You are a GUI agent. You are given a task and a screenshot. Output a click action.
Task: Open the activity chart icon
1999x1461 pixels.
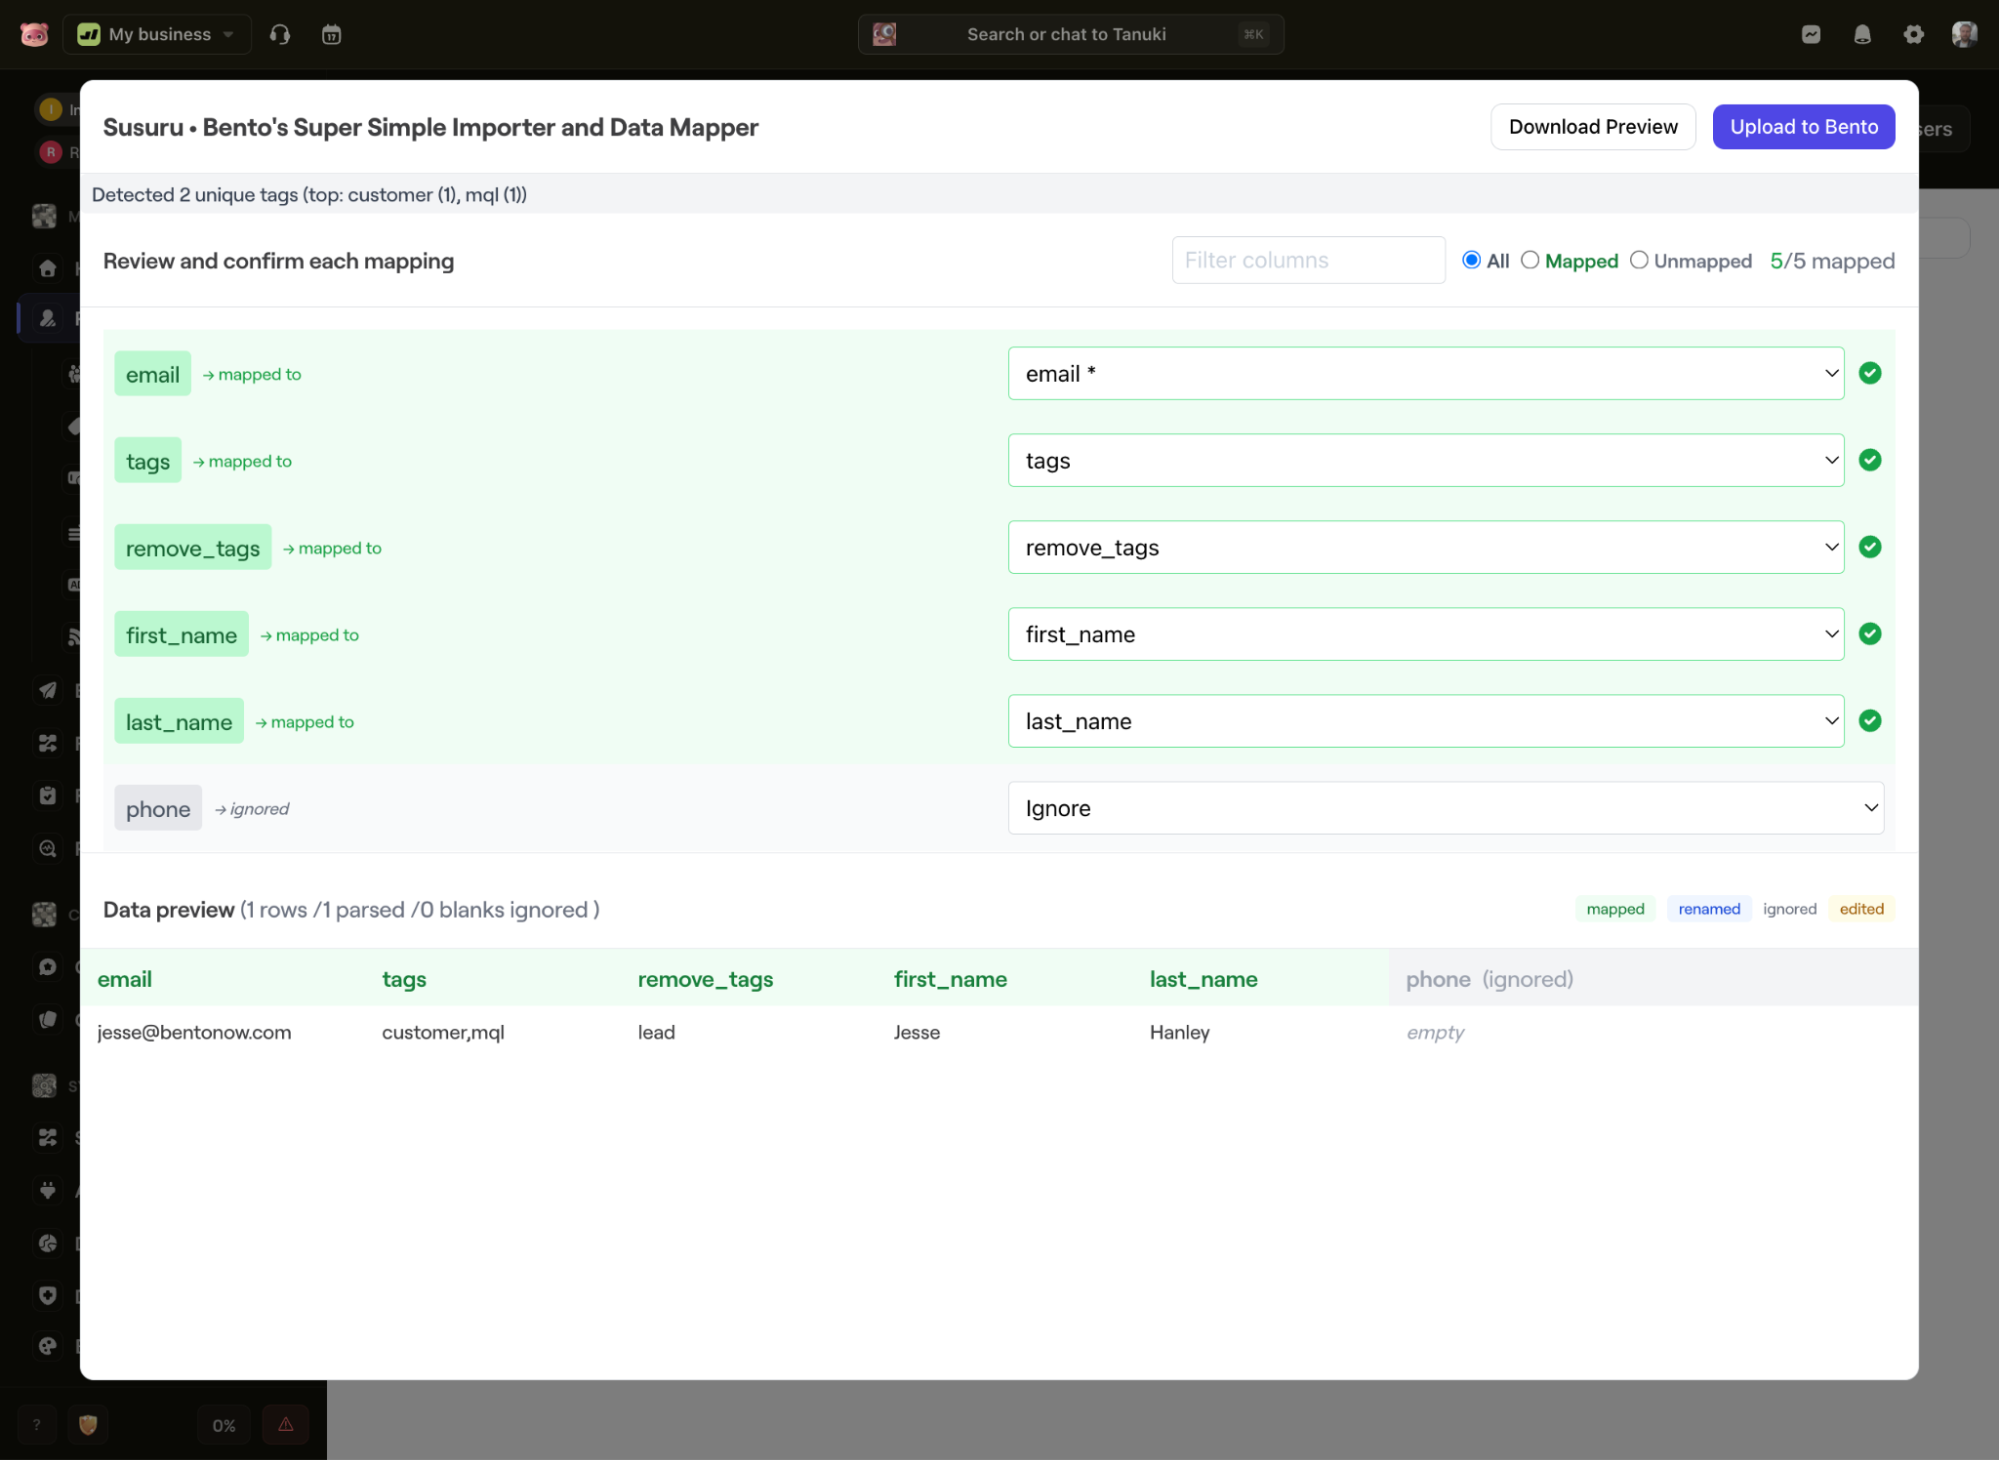point(1811,35)
